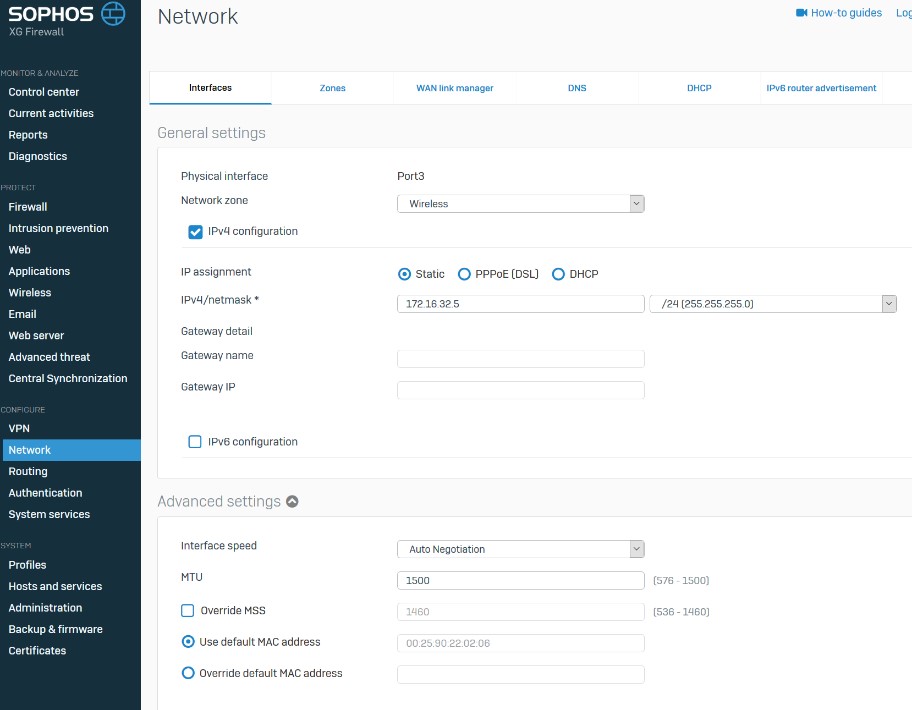This screenshot has width=912, height=710.
Task: Enable the Override MSS checkbox
Action: [x=188, y=611]
